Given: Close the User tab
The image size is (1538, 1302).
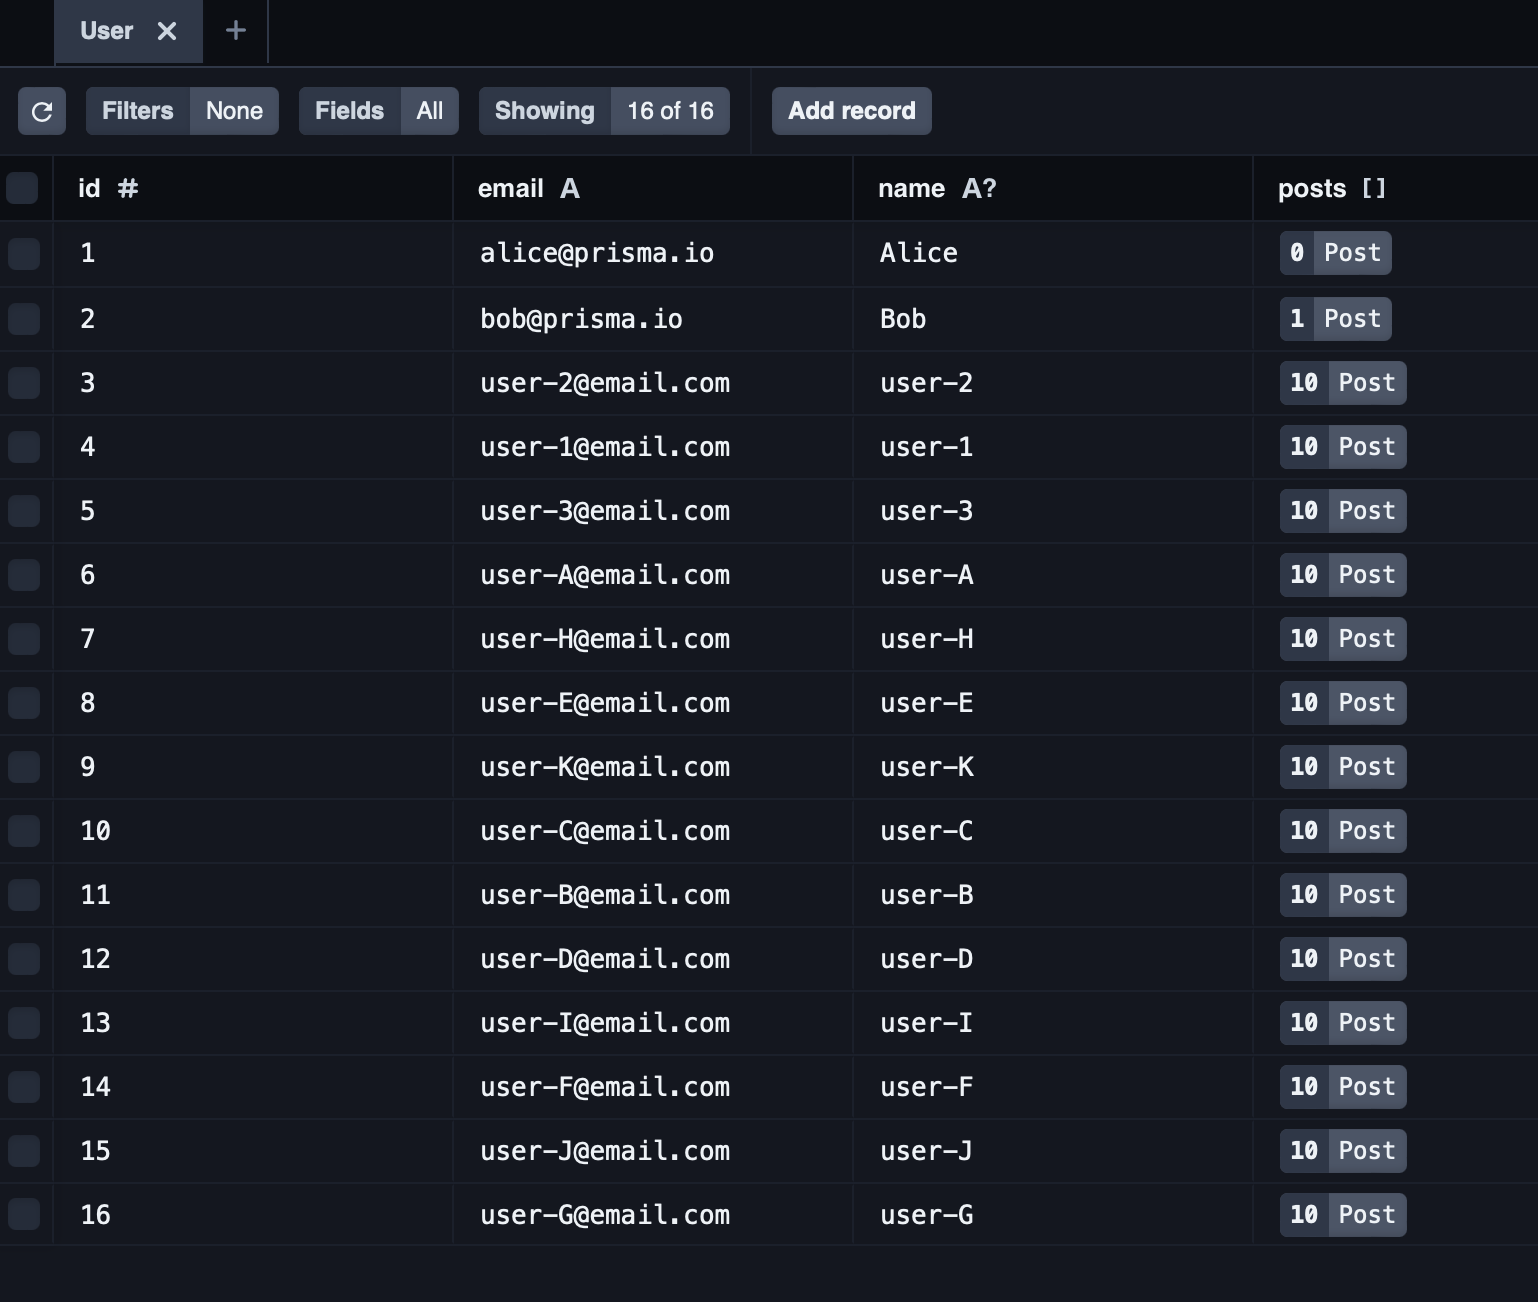Looking at the screenshot, I should [x=167, y=32].
